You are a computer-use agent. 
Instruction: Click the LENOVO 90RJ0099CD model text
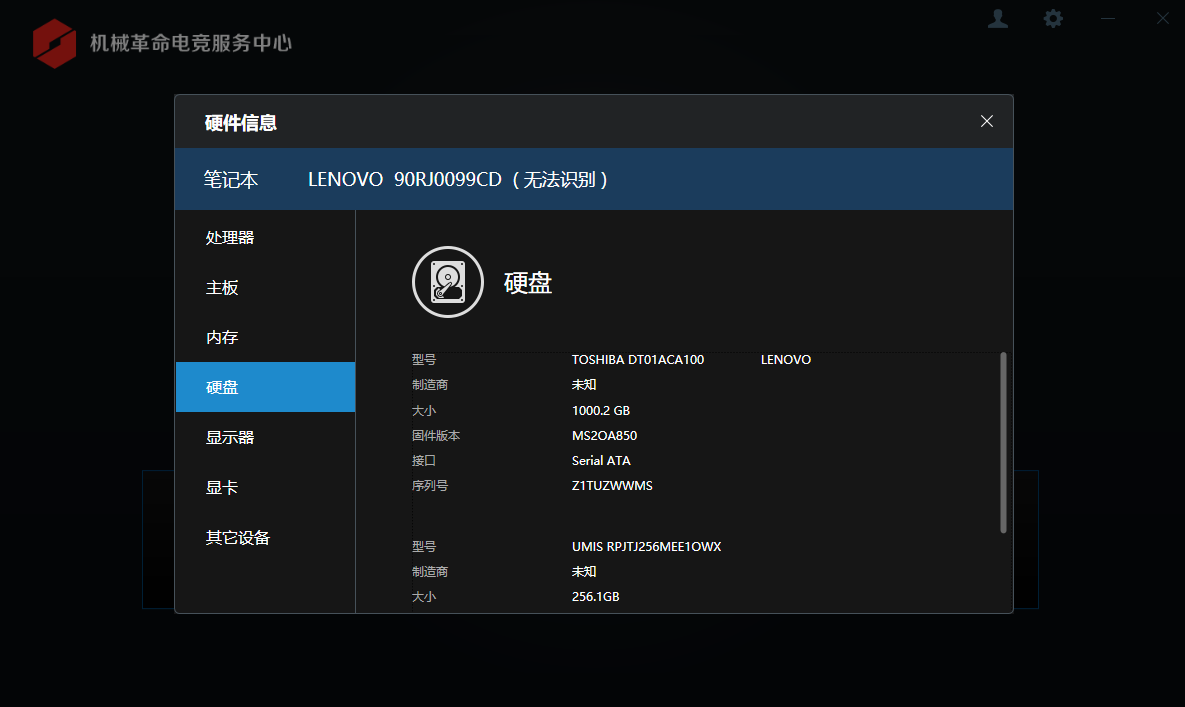pos(405,179)
